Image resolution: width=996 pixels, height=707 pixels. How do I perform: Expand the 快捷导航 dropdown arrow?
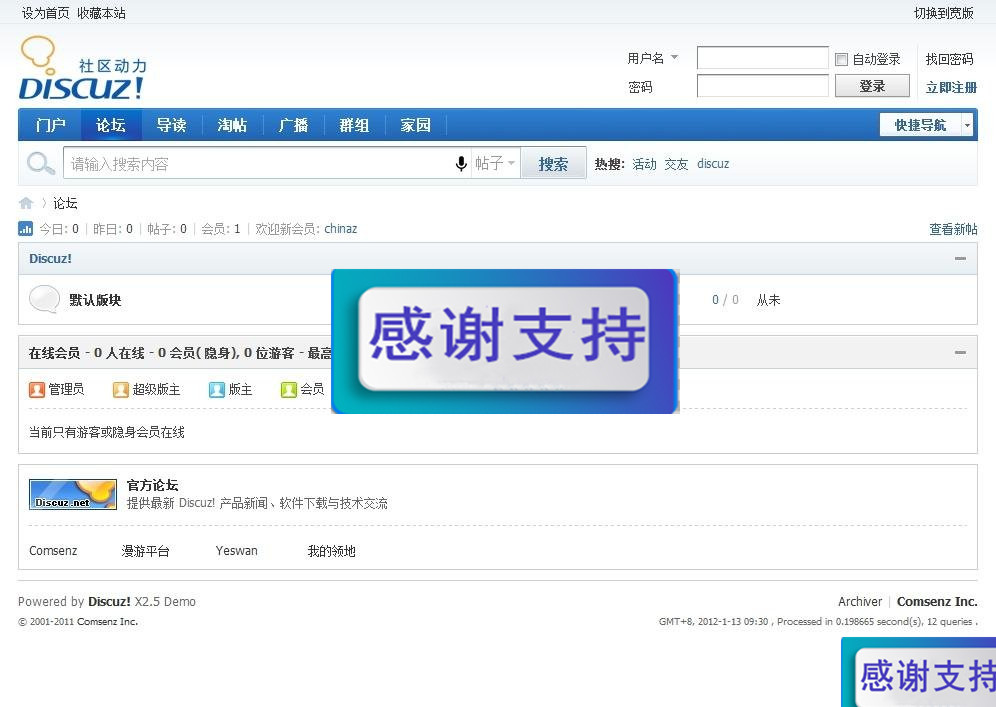(967, 125)
